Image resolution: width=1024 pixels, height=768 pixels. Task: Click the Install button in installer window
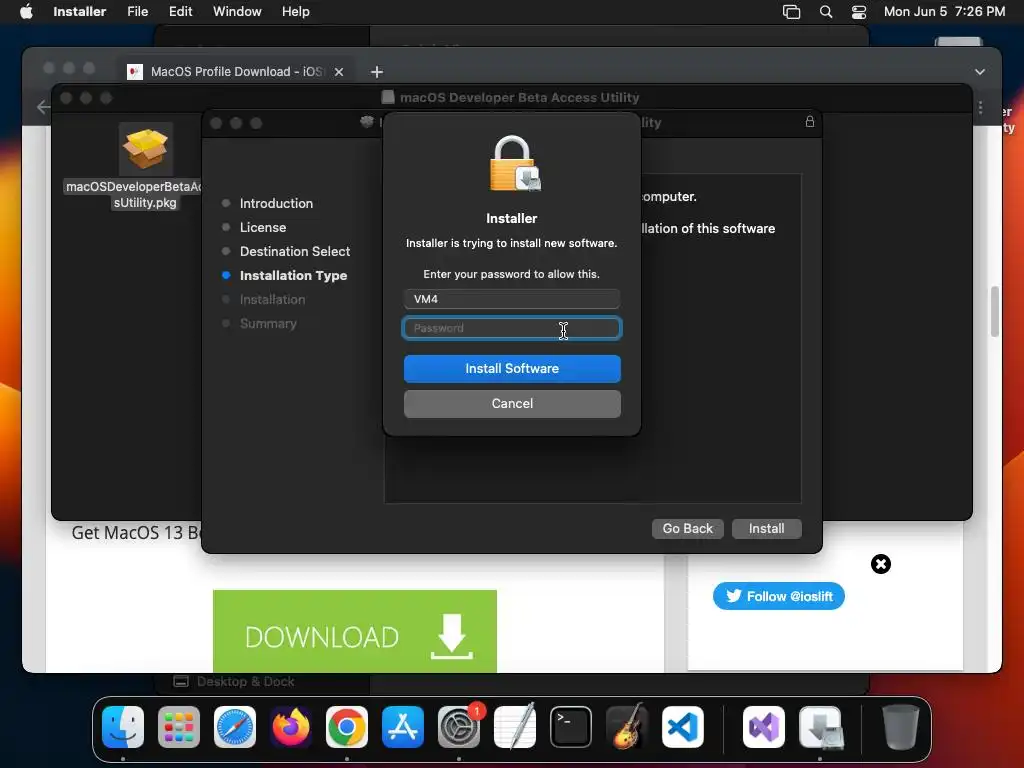coord(766,528)
